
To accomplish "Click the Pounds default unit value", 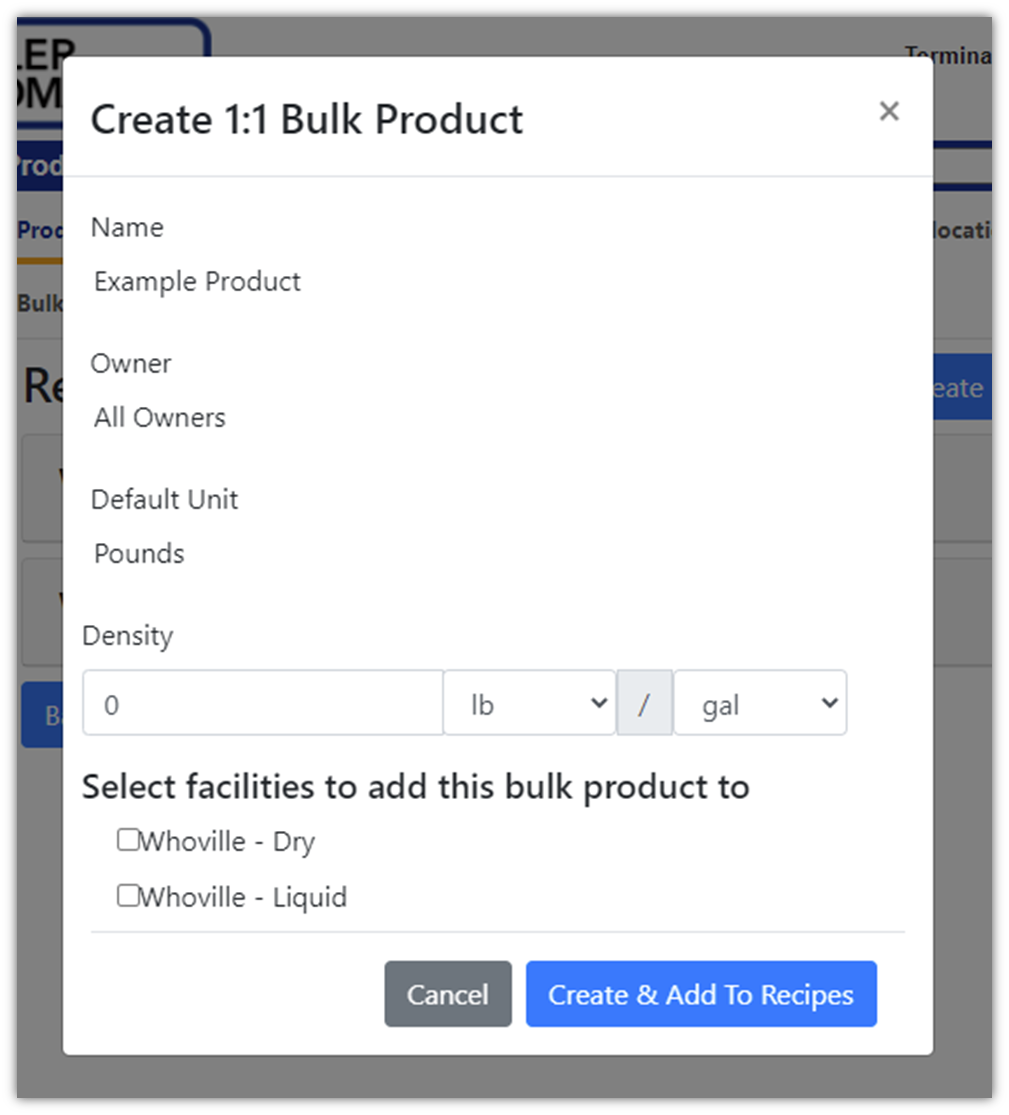I will coord(139,553).
